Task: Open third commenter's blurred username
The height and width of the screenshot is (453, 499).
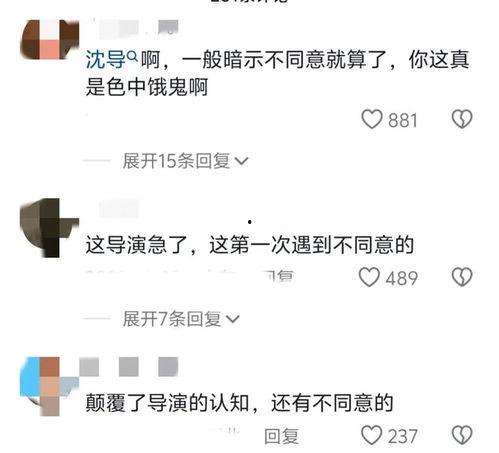Action: [129, 367]
